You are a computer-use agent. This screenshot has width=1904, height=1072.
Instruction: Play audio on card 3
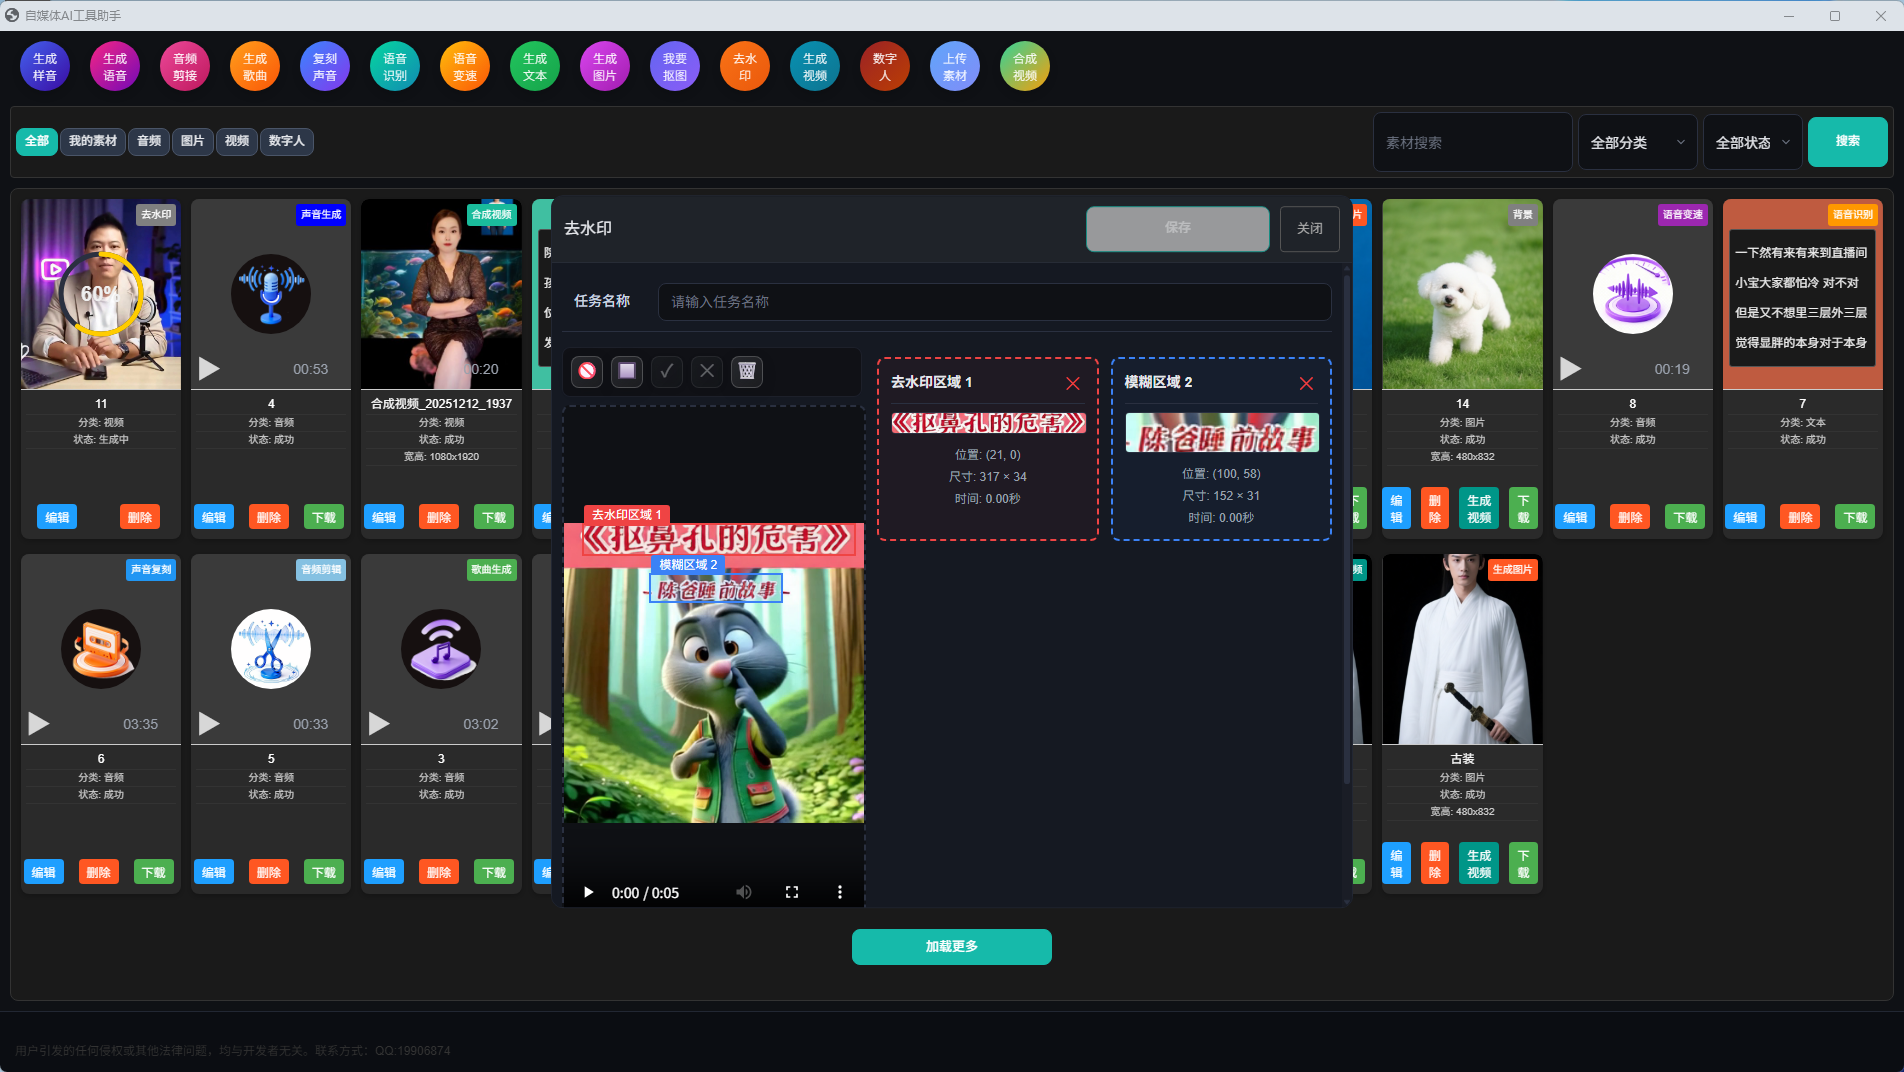click(379, 723)
